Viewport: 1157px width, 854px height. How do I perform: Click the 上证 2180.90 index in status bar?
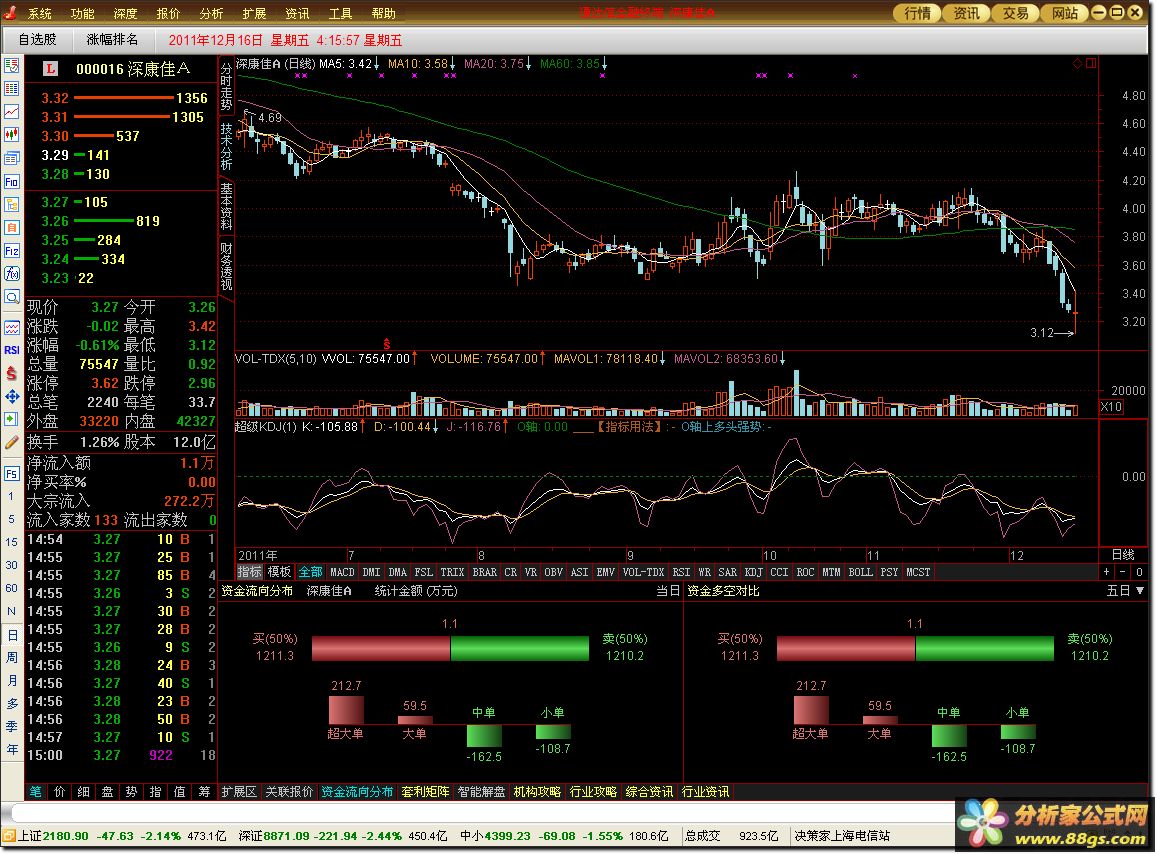[x=52, y=836]
